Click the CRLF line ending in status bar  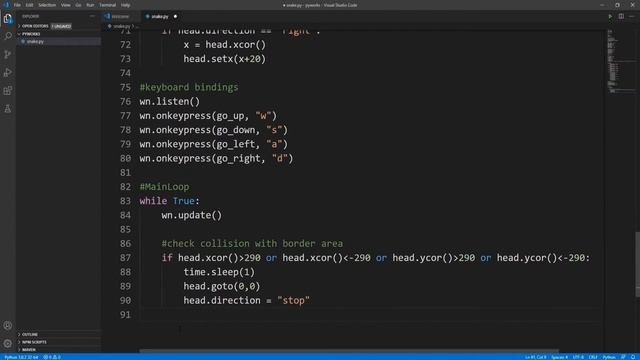click(x=593, y=357)
